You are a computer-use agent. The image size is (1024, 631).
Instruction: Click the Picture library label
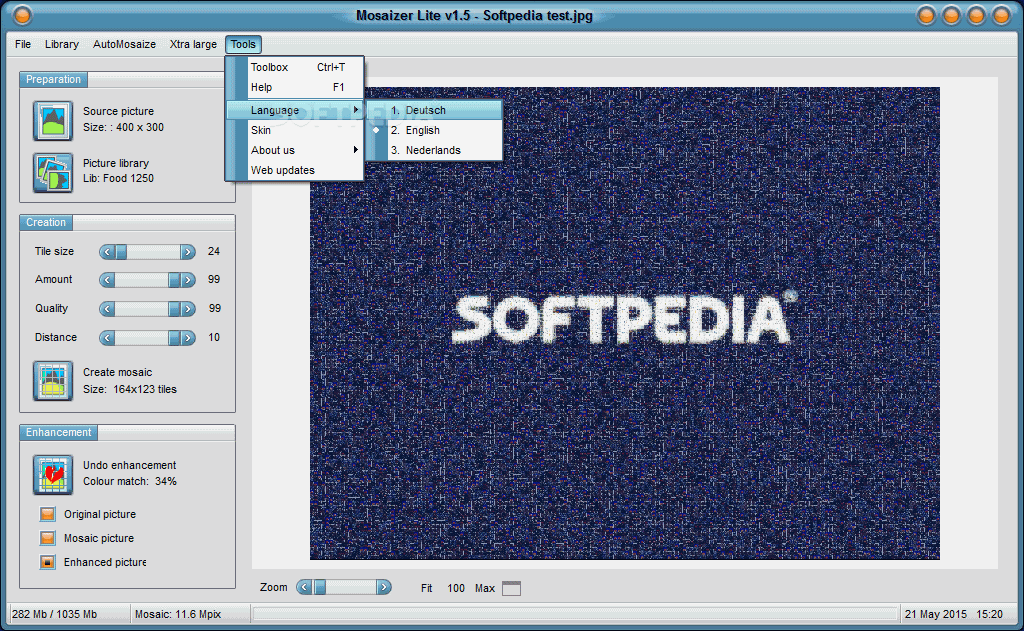(116, 163)
